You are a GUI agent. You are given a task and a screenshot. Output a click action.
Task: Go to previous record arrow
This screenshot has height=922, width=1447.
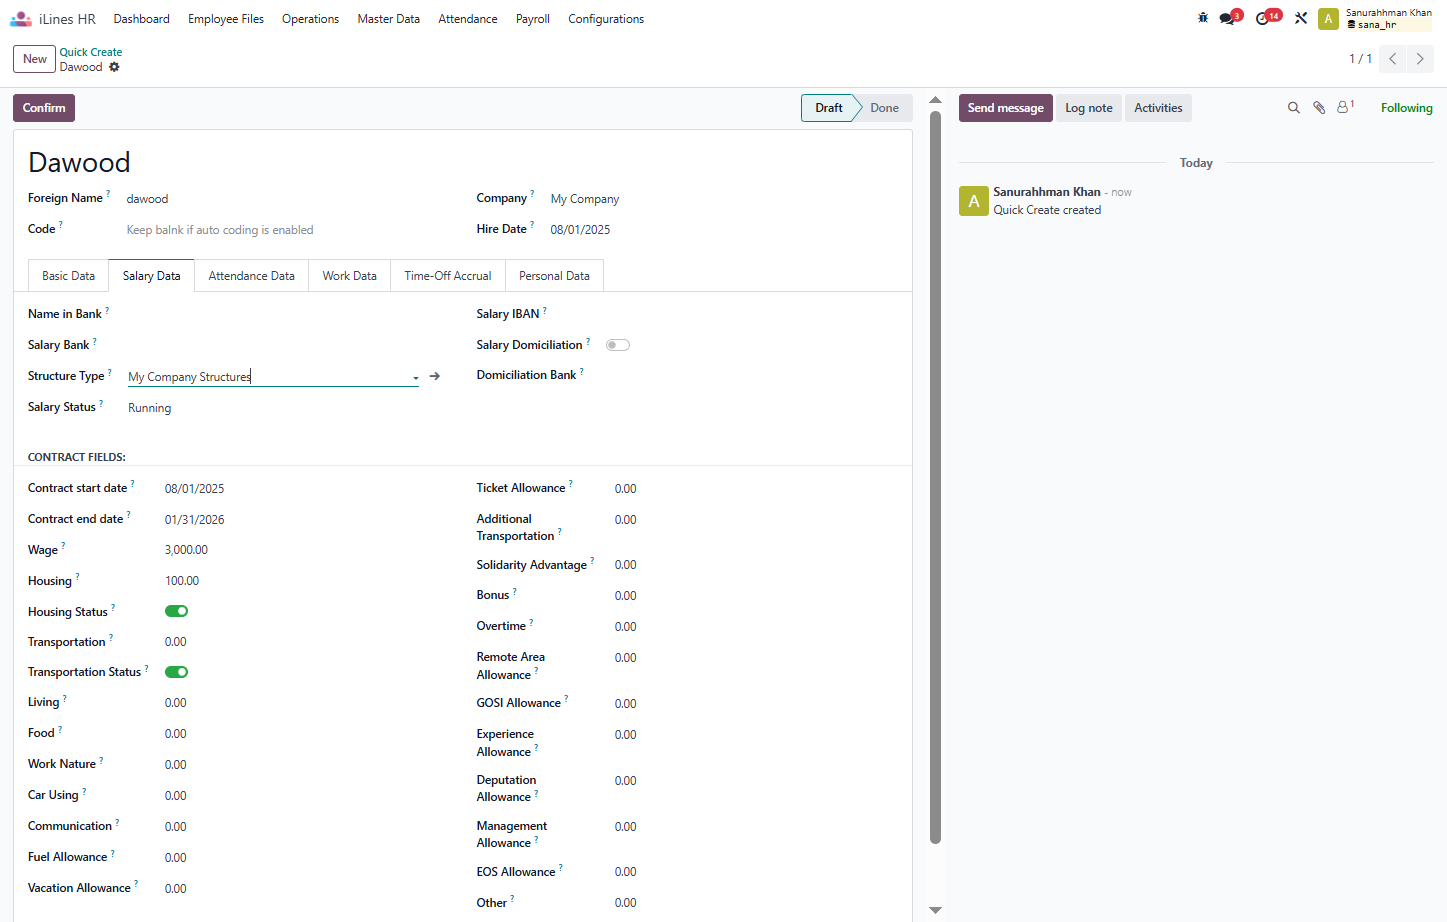coord(1392,59)
